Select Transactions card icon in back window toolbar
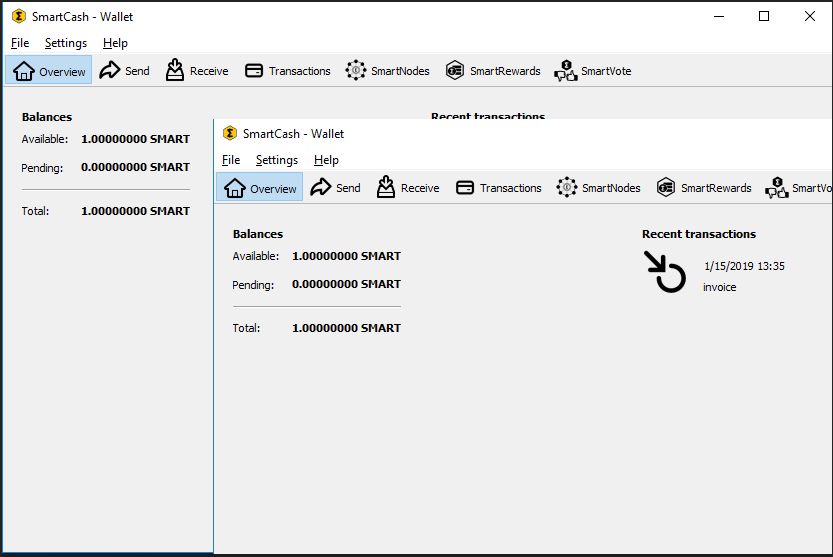The height and width of the screenshot is (557, 833). [254, 71]
